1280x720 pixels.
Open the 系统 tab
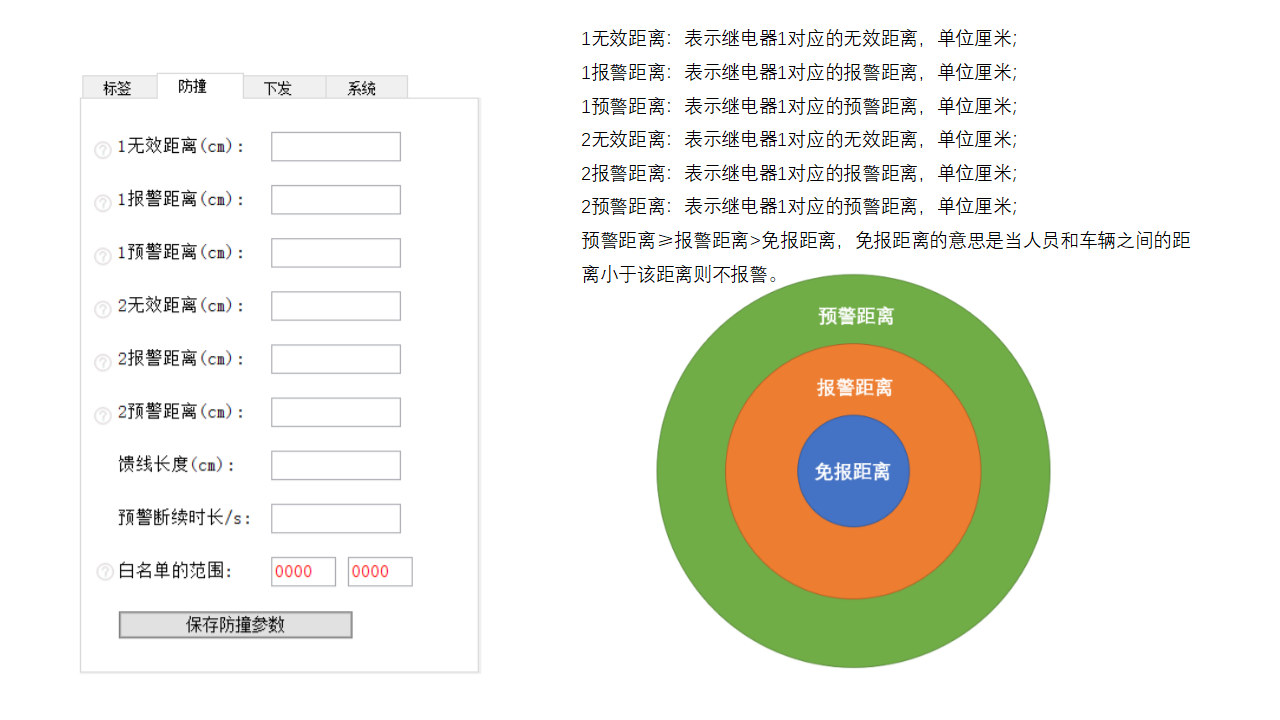click(x=366, y=88)
